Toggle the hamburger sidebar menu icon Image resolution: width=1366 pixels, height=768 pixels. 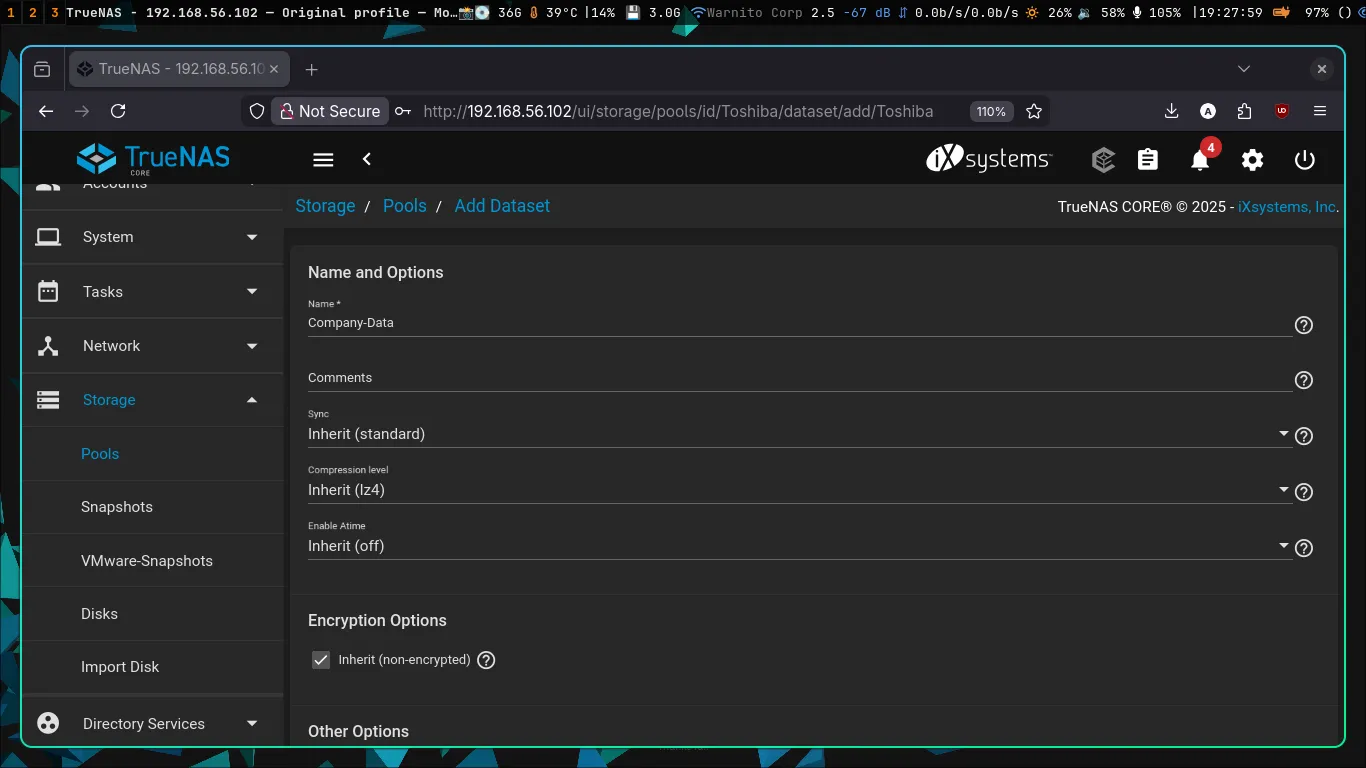(323, 160)
